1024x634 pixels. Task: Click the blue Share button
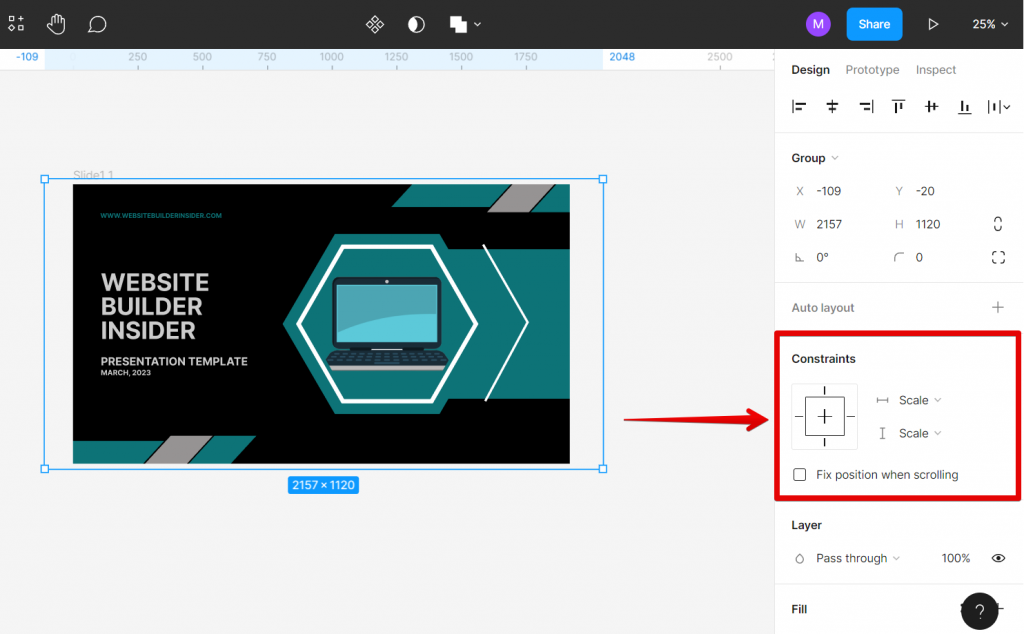pyautogui.click(x=874, y=24)
